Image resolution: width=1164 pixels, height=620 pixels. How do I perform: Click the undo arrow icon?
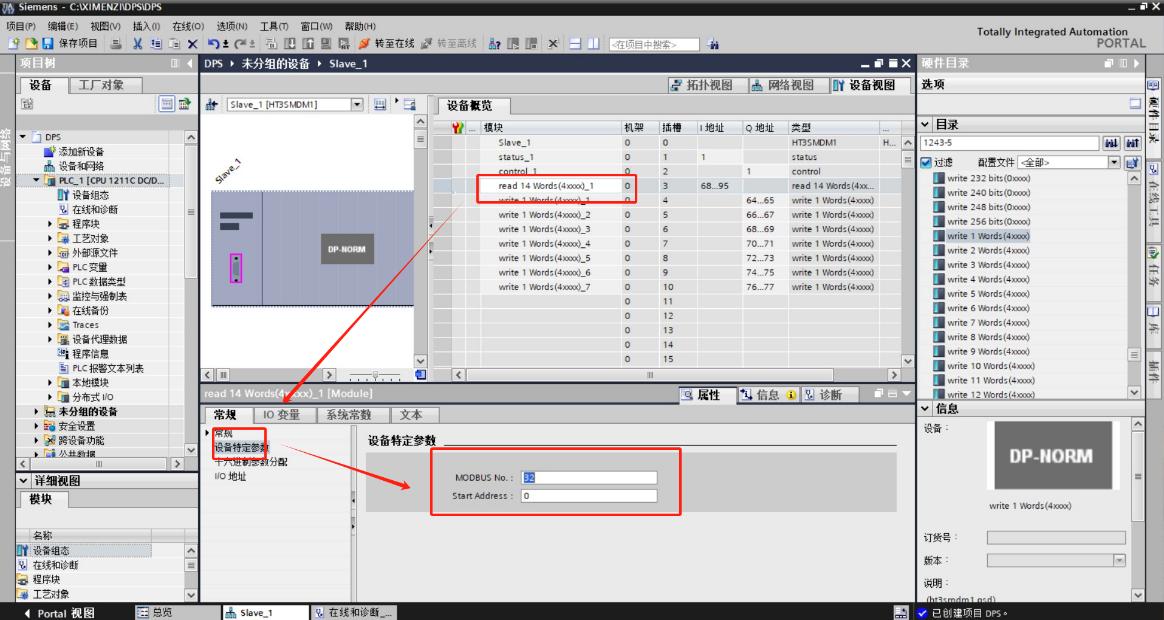click(x=213, y=44)
